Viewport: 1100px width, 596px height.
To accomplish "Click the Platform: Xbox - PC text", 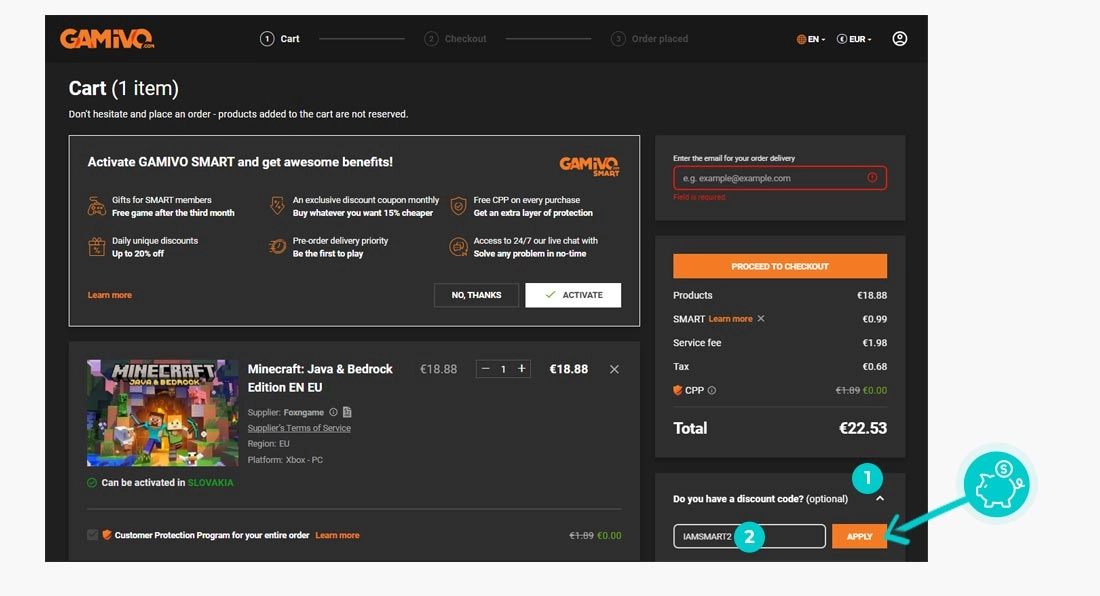I will (285, 460).
